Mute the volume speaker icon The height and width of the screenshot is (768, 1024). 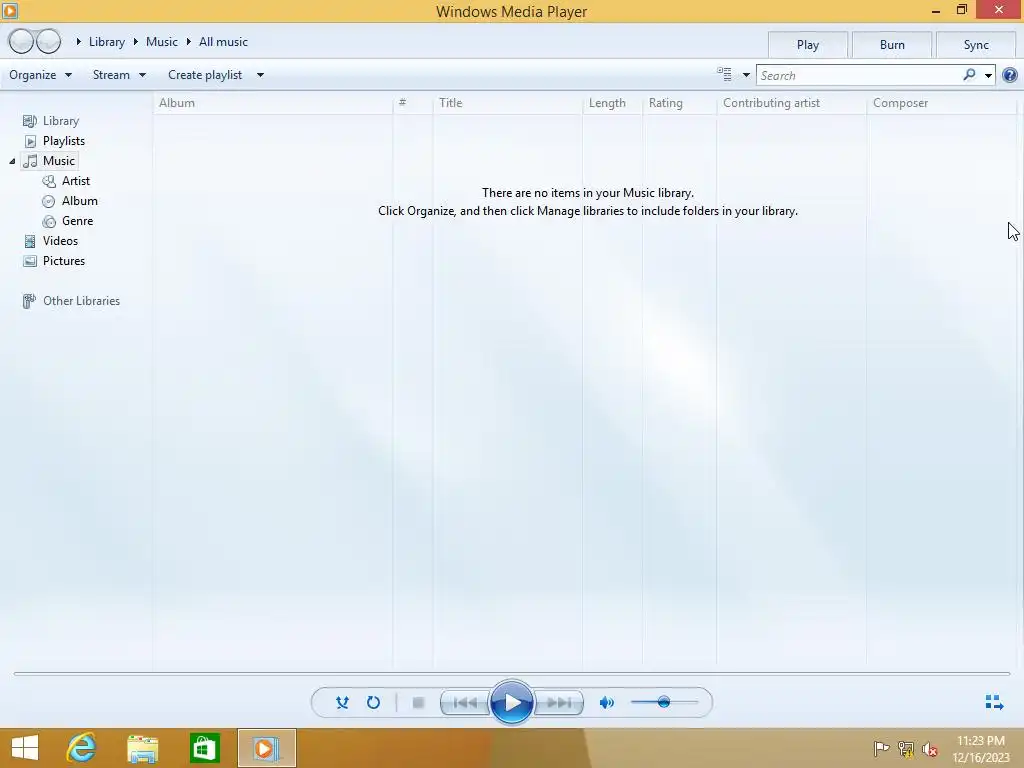607,703
